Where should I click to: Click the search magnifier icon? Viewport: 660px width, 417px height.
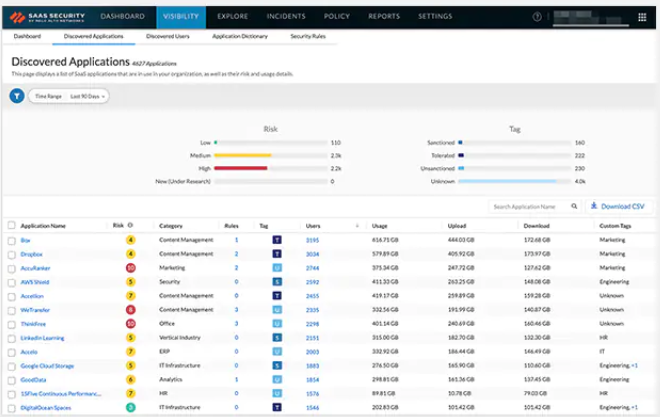coord(574,206)
